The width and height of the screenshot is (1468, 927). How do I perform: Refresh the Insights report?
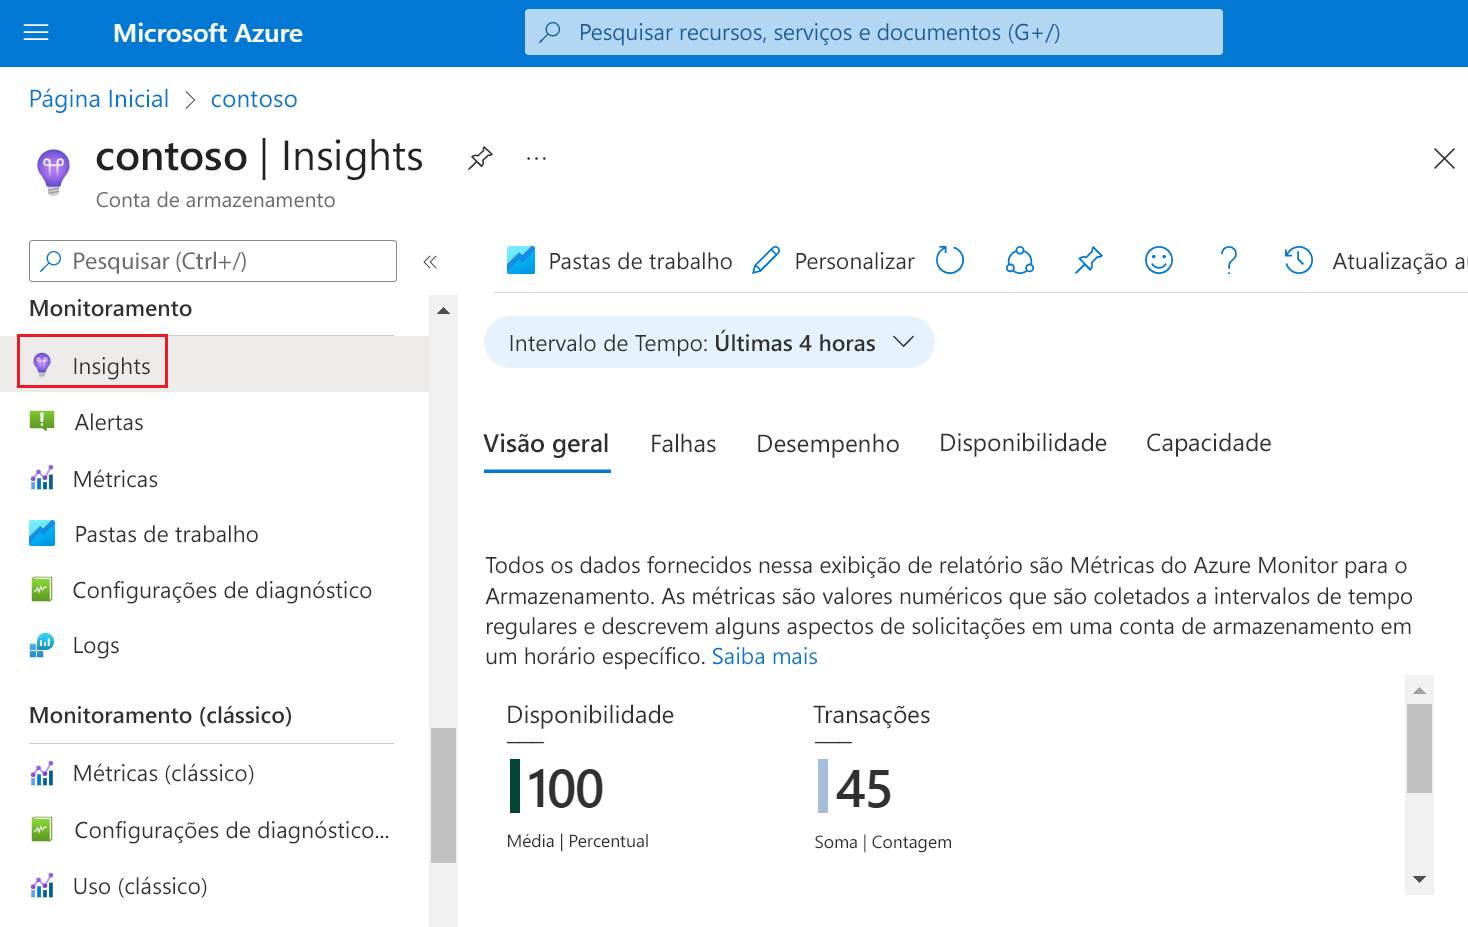pos(950,261)
